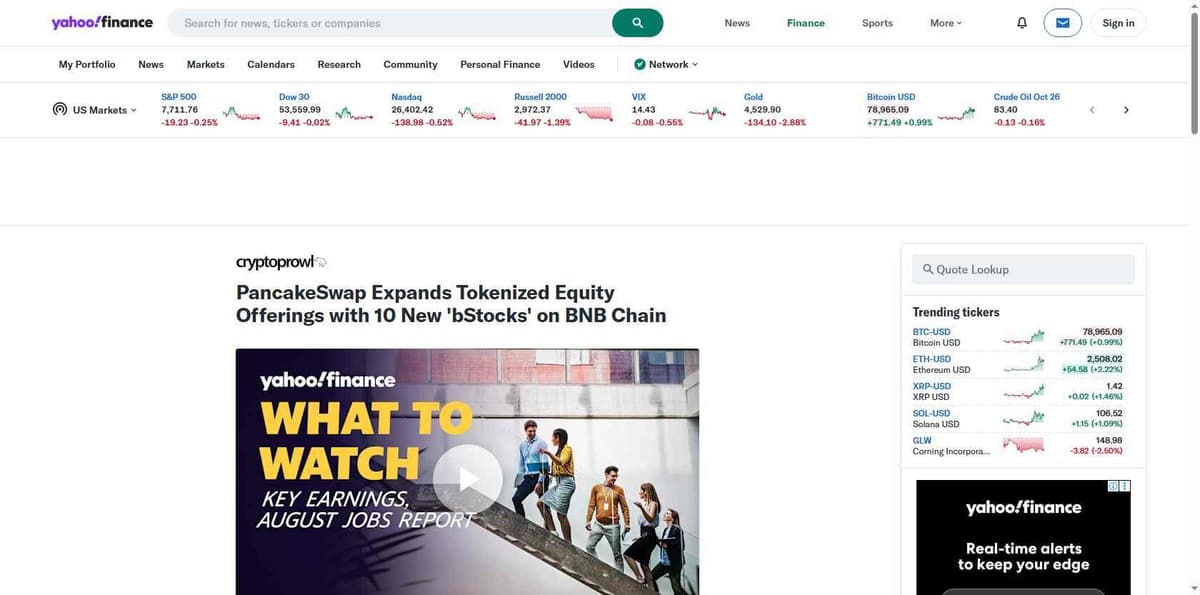This screenshot has height=595, width=1200.
Task: Open Sports in top navigation
Action: point(877,23)
